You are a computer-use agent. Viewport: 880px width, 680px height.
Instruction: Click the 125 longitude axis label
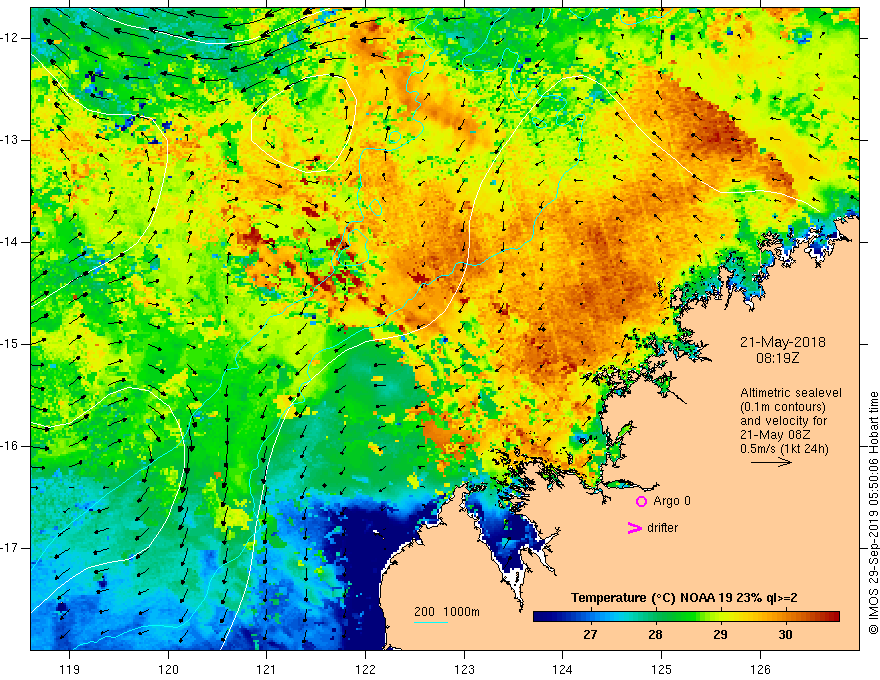[x=662, y=669]
